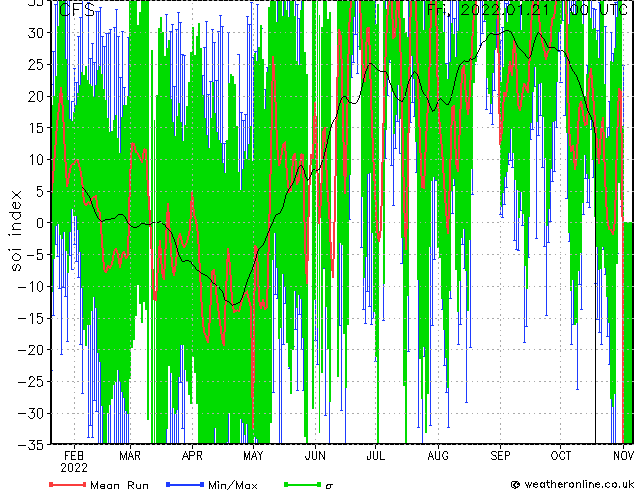Click the 'soi index' axis title
Image resolution: width=634 pixels, height=490 pixels.
coord(15,230)
